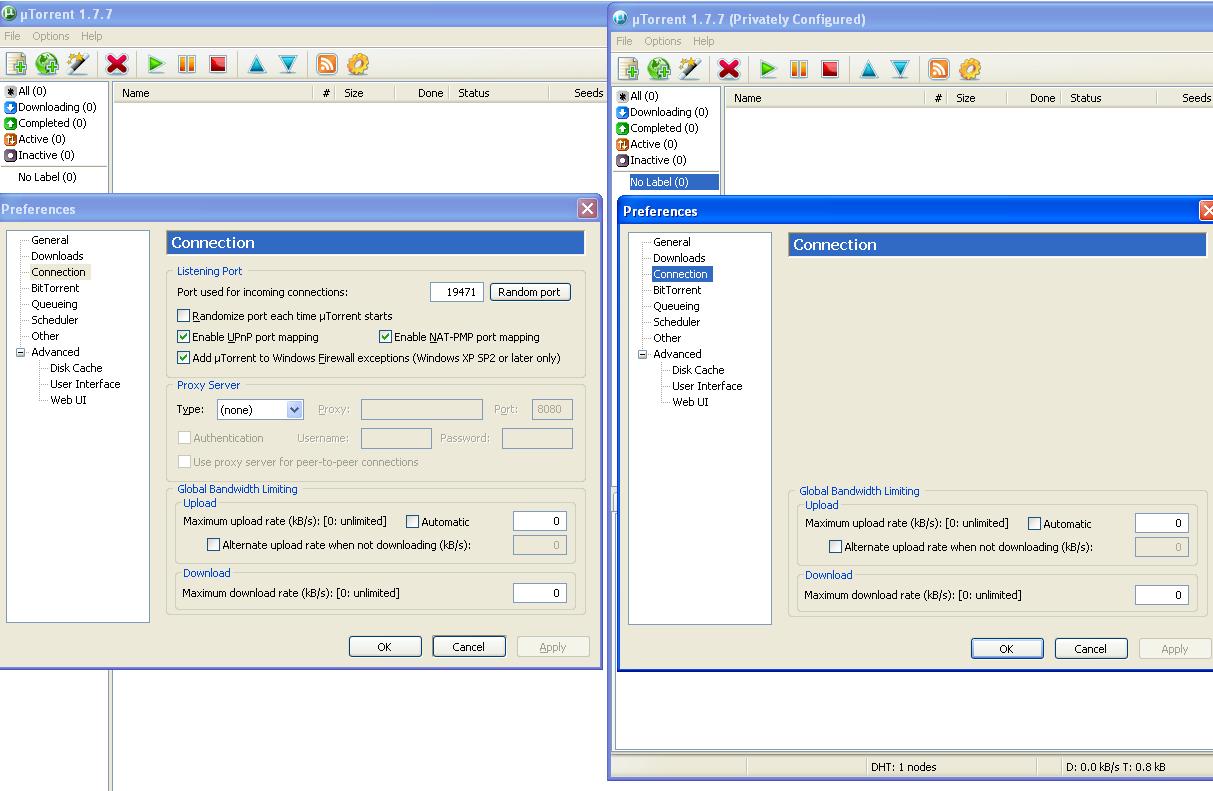Check Automatic upload rate in left Preferences
The height and width of the screenshot is (791, 1213).
(x=413, y=522)
